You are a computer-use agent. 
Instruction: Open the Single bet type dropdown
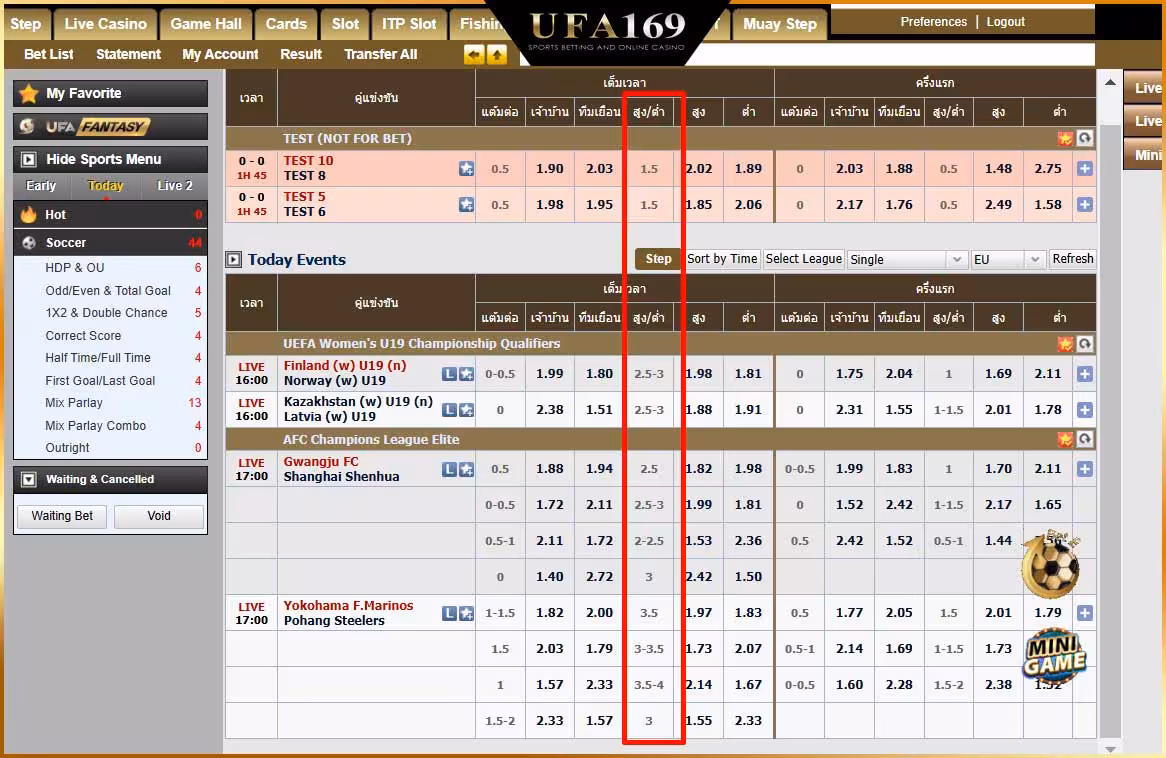pyautogui.click(x=905, y=259)
